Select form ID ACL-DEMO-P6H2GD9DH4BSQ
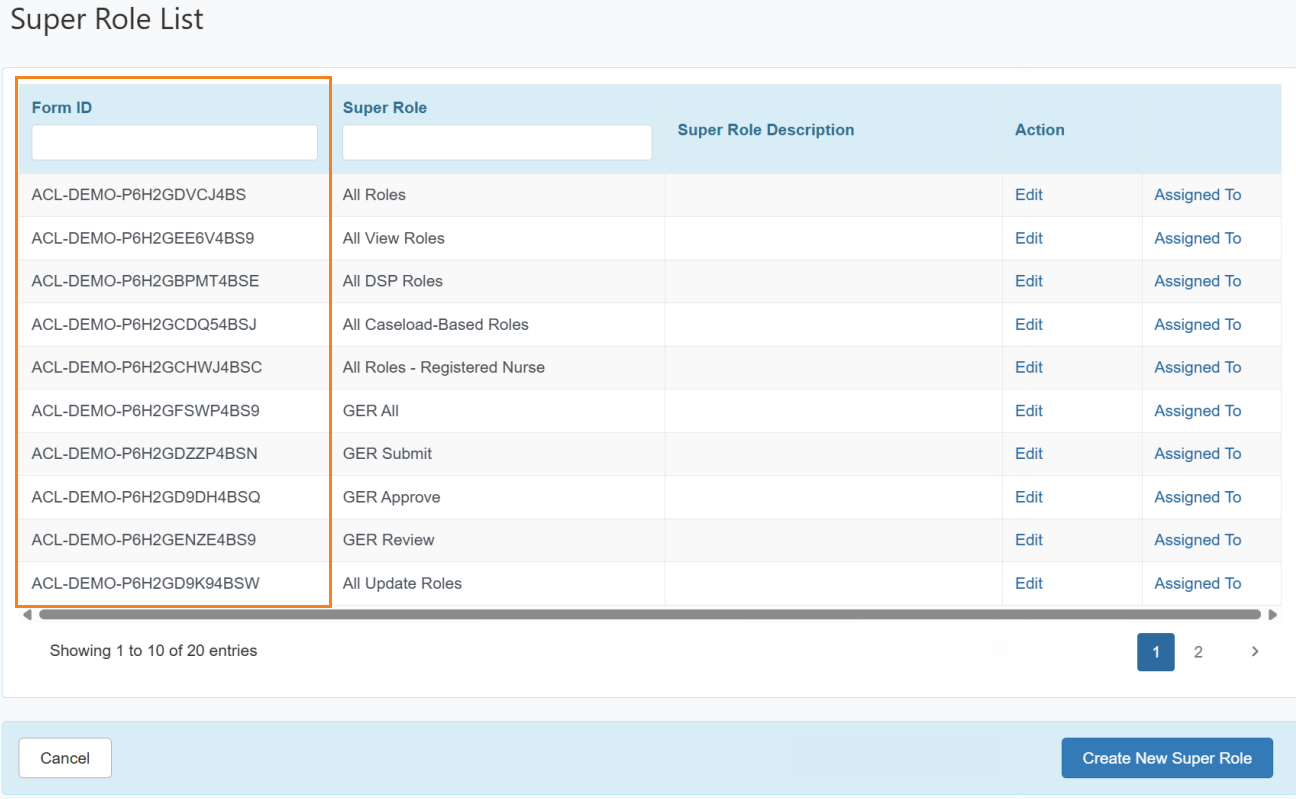The image size is (1296, 799). [146, 497]
